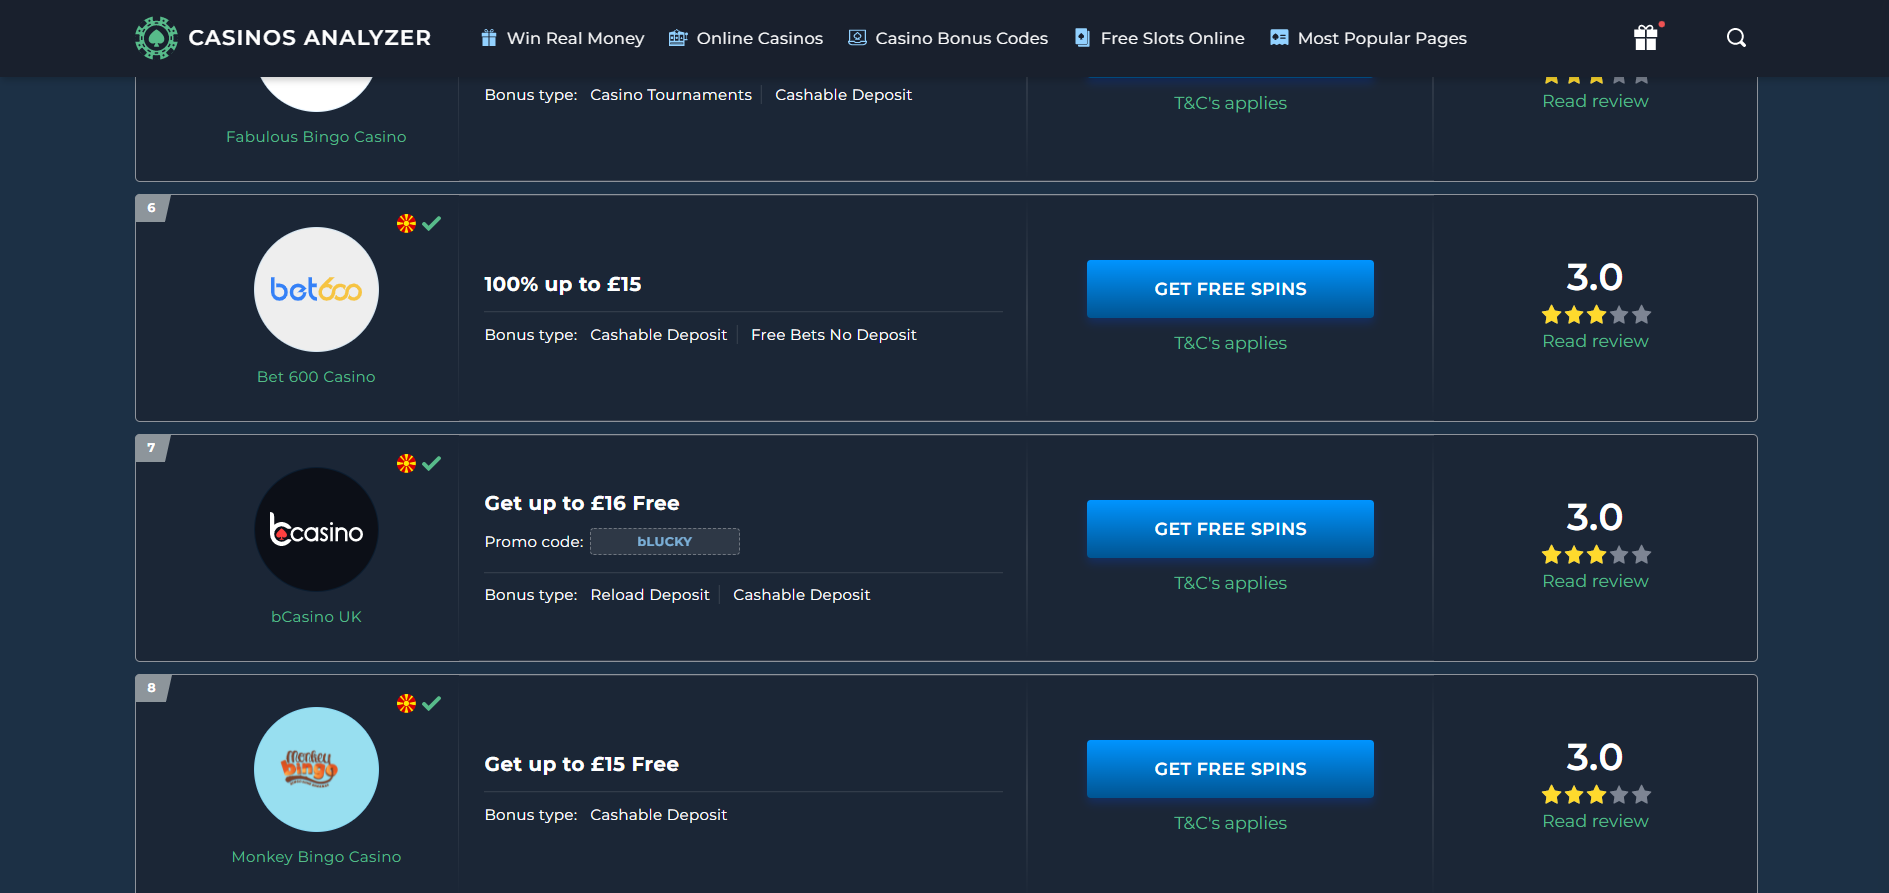The image size is (1889, 893).
Task: Click the star rating of Monkey Bingo Casino
Action: click(1596, 795)
